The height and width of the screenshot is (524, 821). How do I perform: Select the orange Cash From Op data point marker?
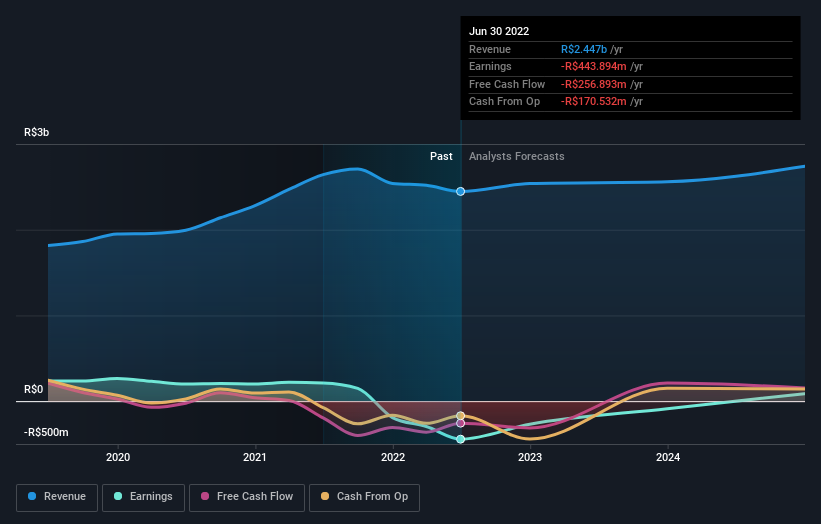(x=460, y=416)
